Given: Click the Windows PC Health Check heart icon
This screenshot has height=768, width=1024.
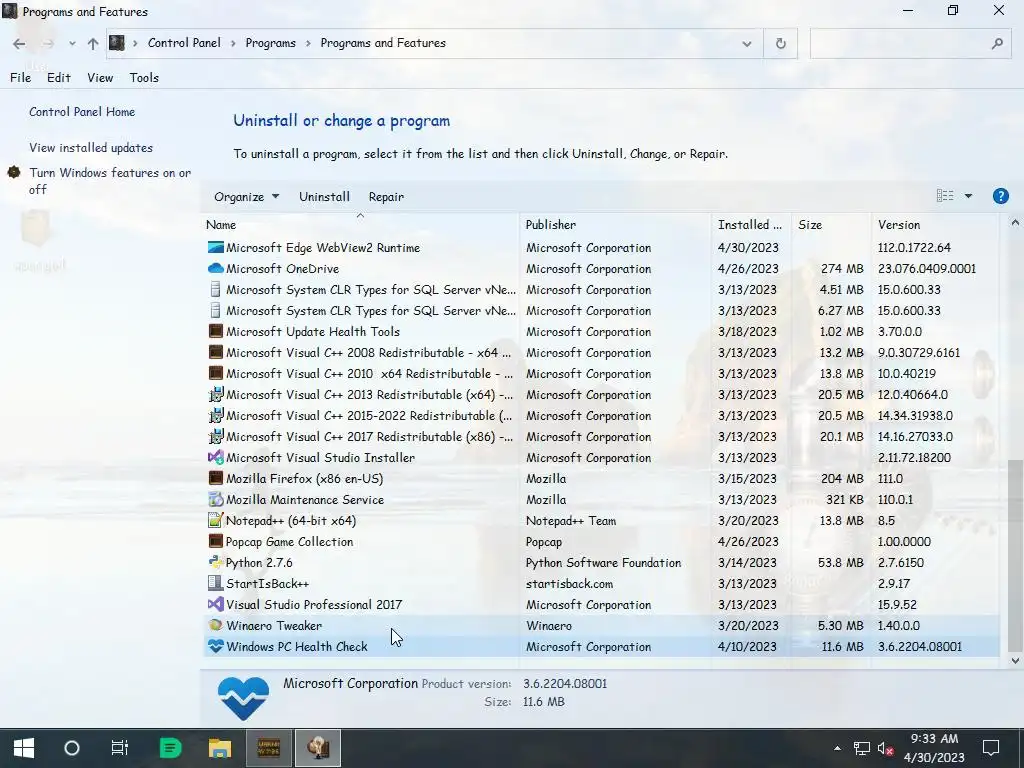Looking at the screenshot, I should [216, 646].
